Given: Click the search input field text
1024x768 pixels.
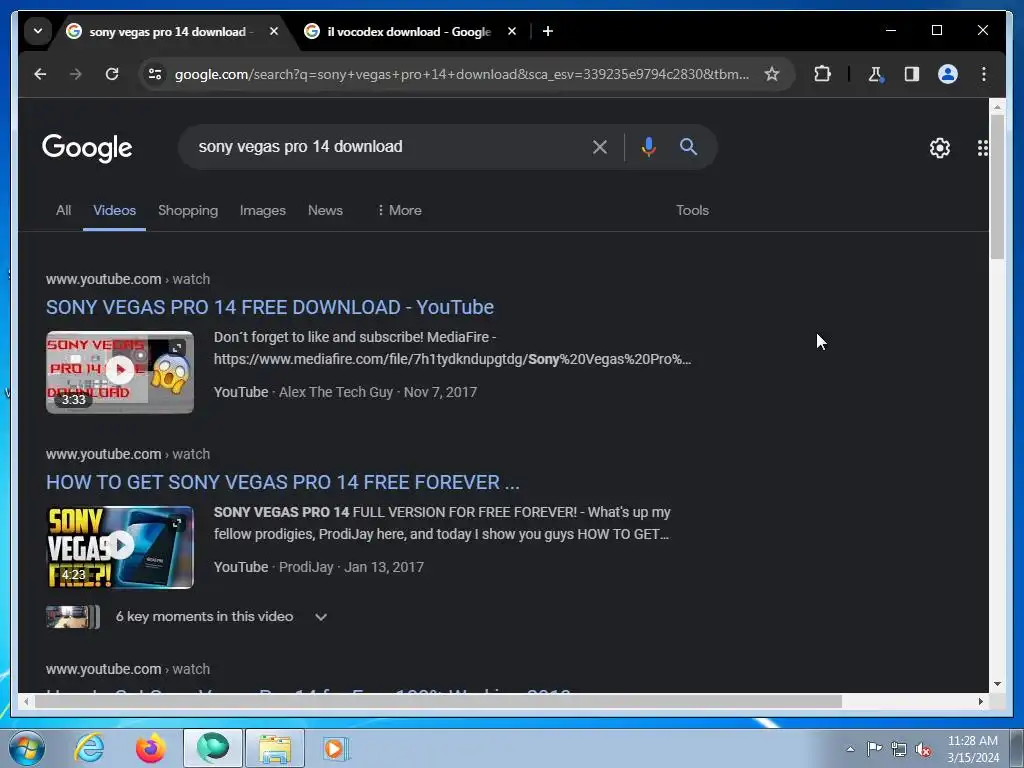Looking at the screenshot, I should click(x=300, y=146).
